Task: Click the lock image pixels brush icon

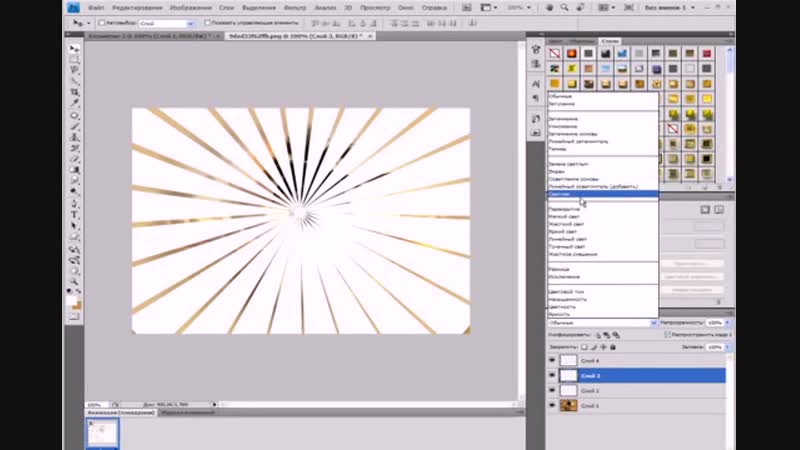Action: [593, 347]
